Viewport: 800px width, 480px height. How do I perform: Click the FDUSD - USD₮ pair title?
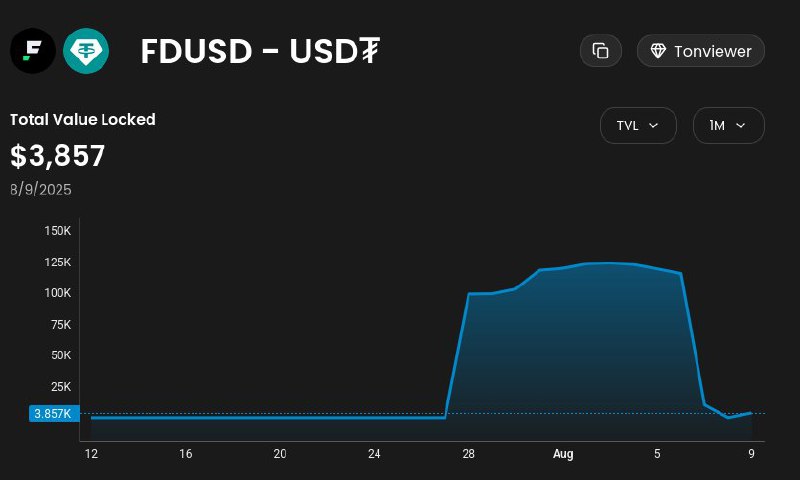click(x=260, y=51)
